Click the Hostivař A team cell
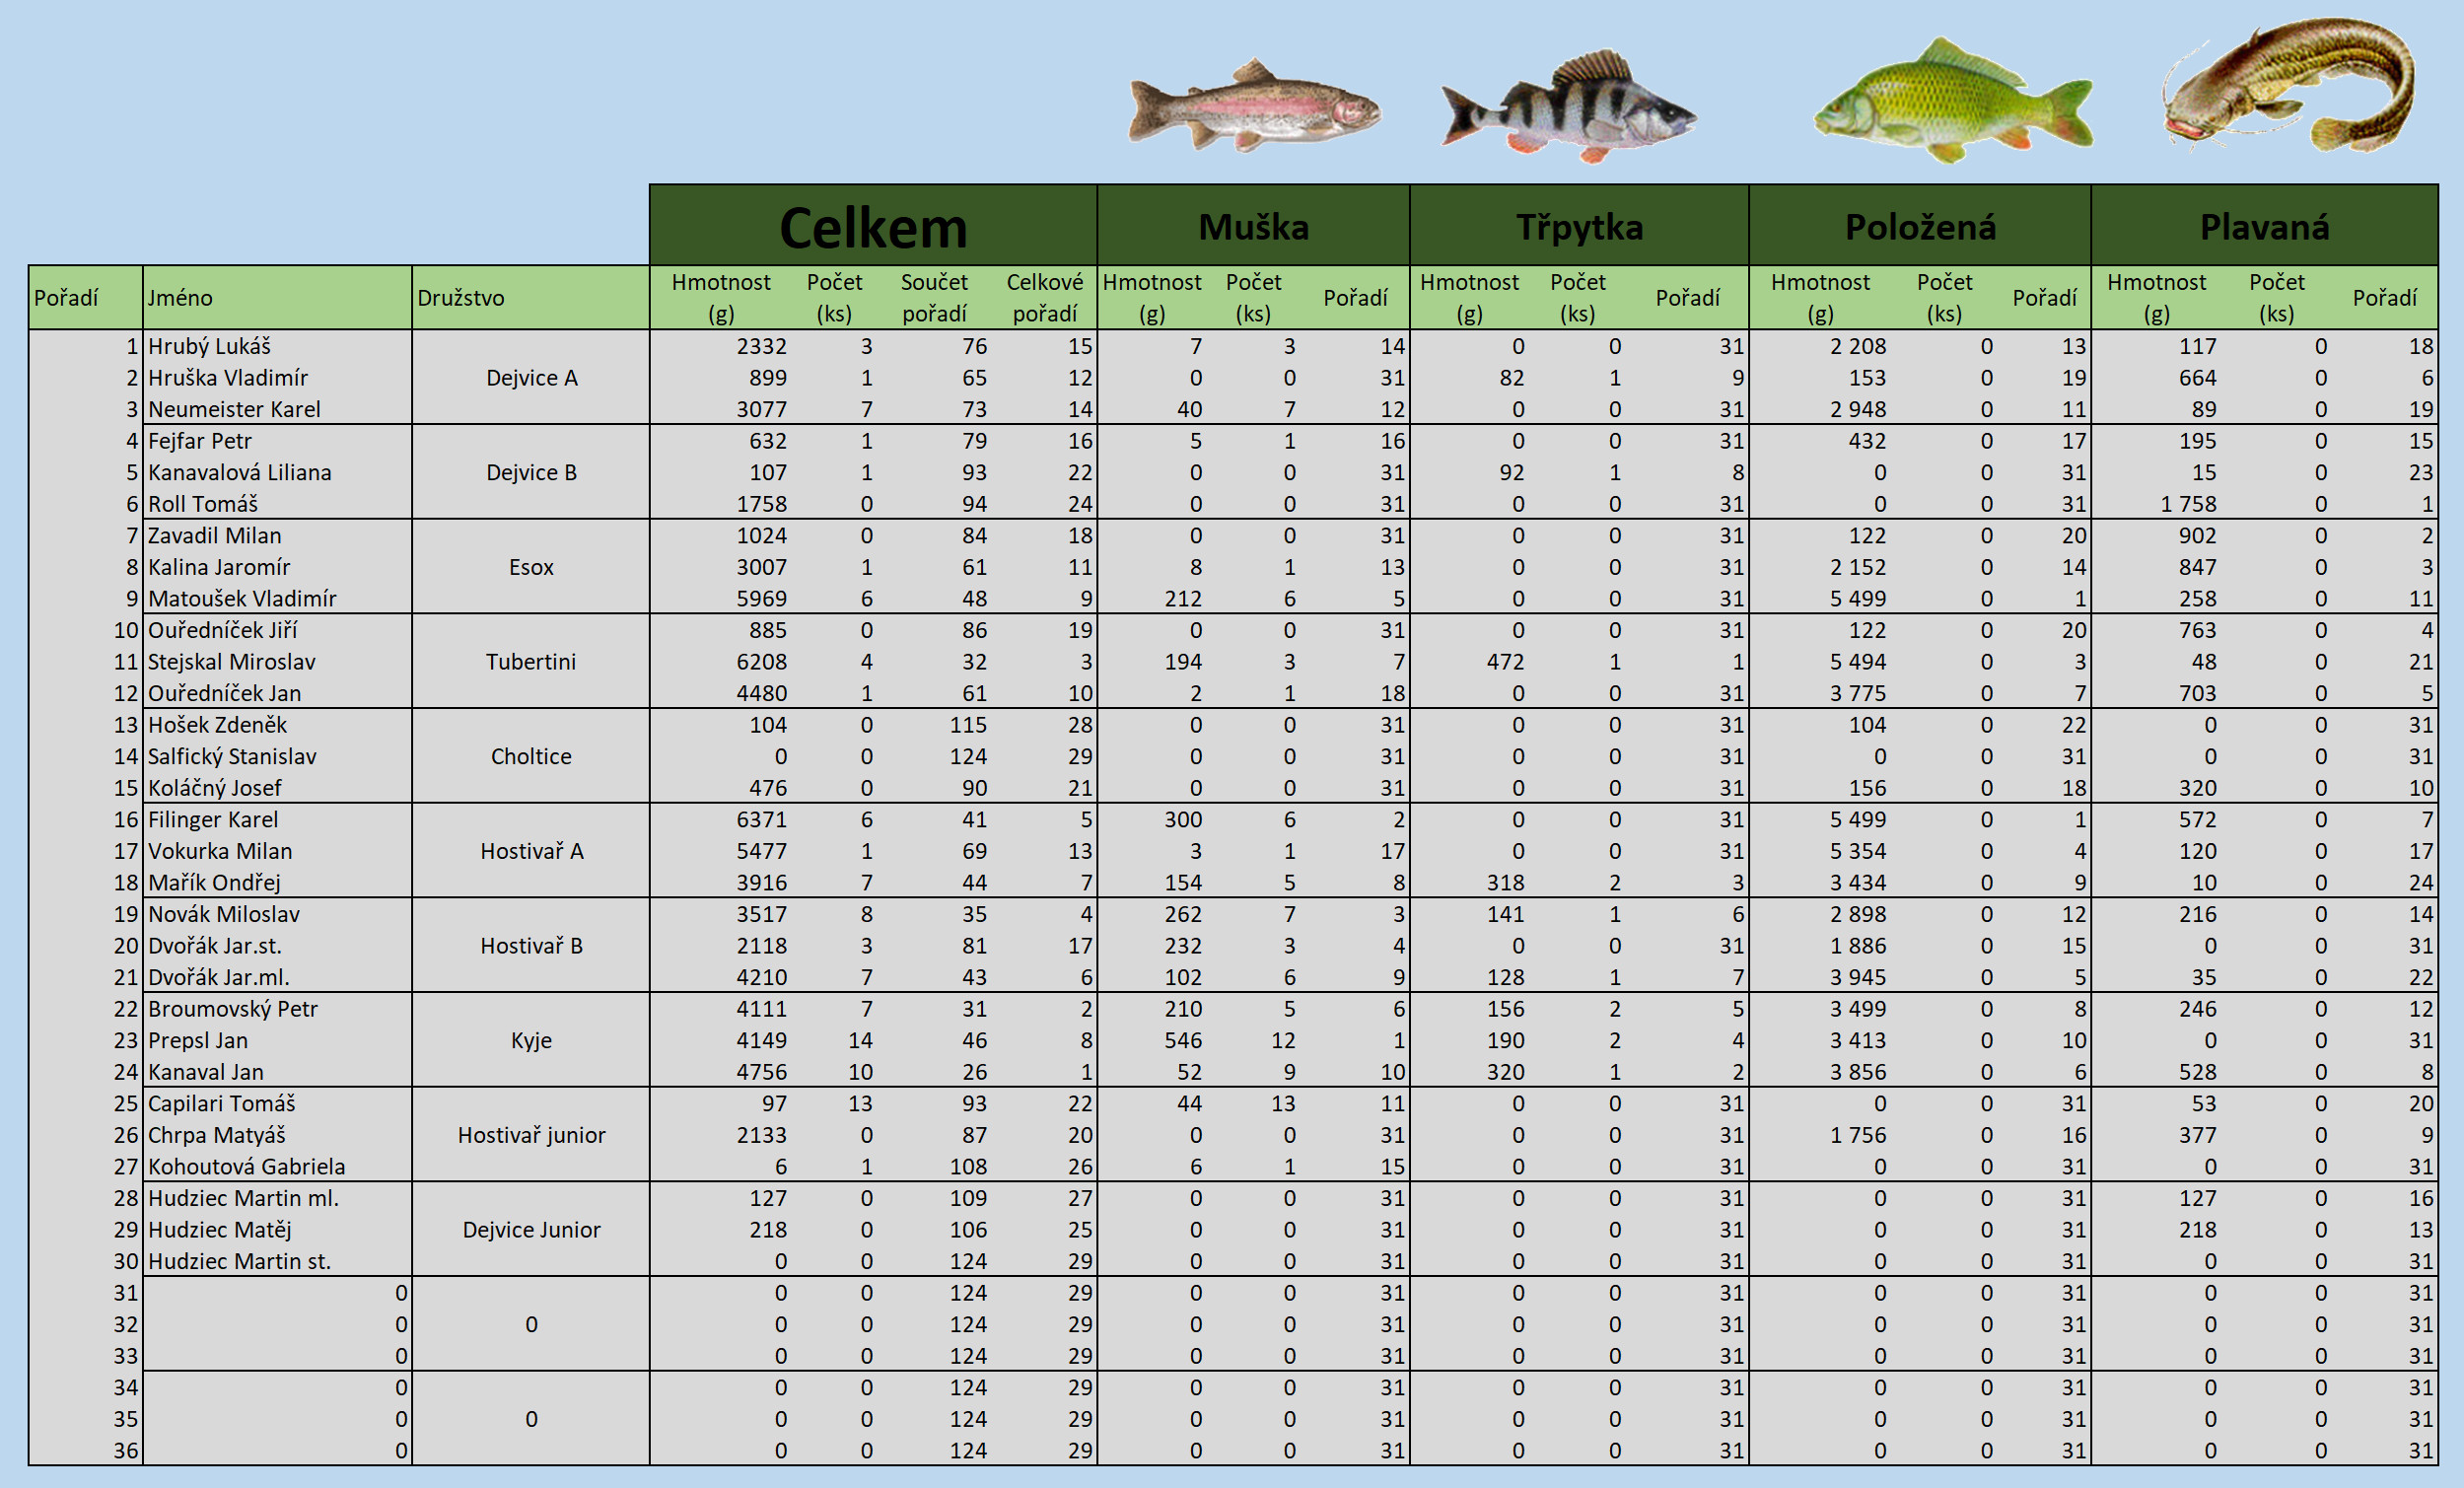2464x1488 pixels. pyautogui.click(x=531, y=851)
